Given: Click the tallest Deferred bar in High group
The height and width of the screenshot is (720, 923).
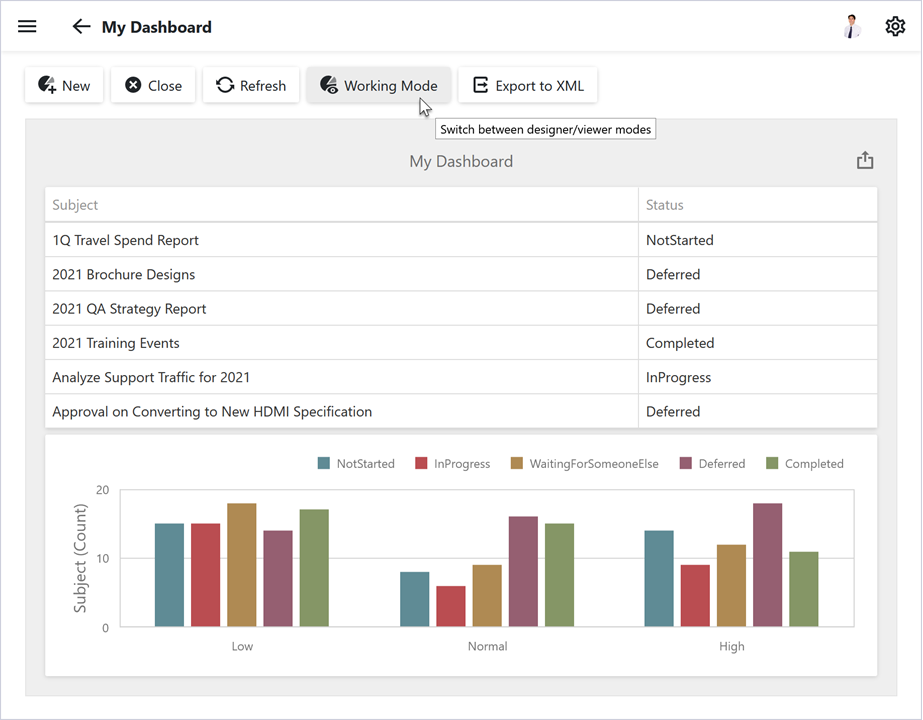Looking at the screenshot, I should (x=768, y=565).
